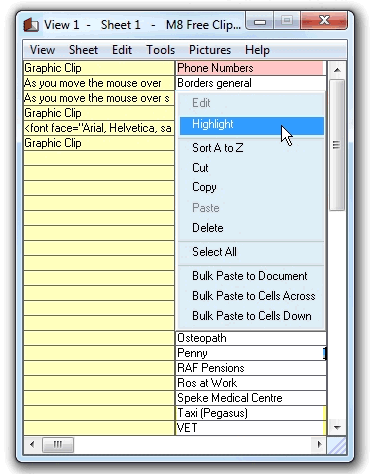Choose Sort A to Z in context menu
This screenshot has height=474, width=371.
click(x=252, y=148)
